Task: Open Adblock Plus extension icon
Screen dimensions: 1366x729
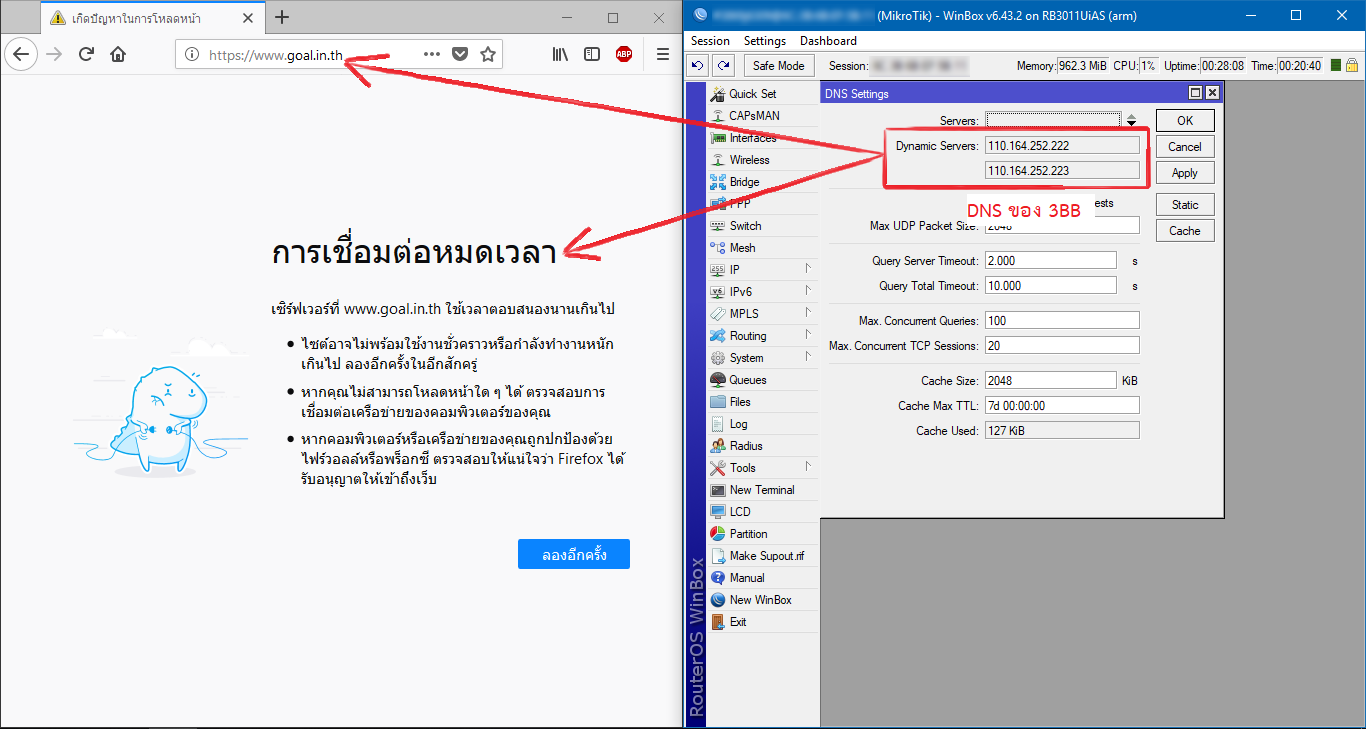Action: coord(624,54)
